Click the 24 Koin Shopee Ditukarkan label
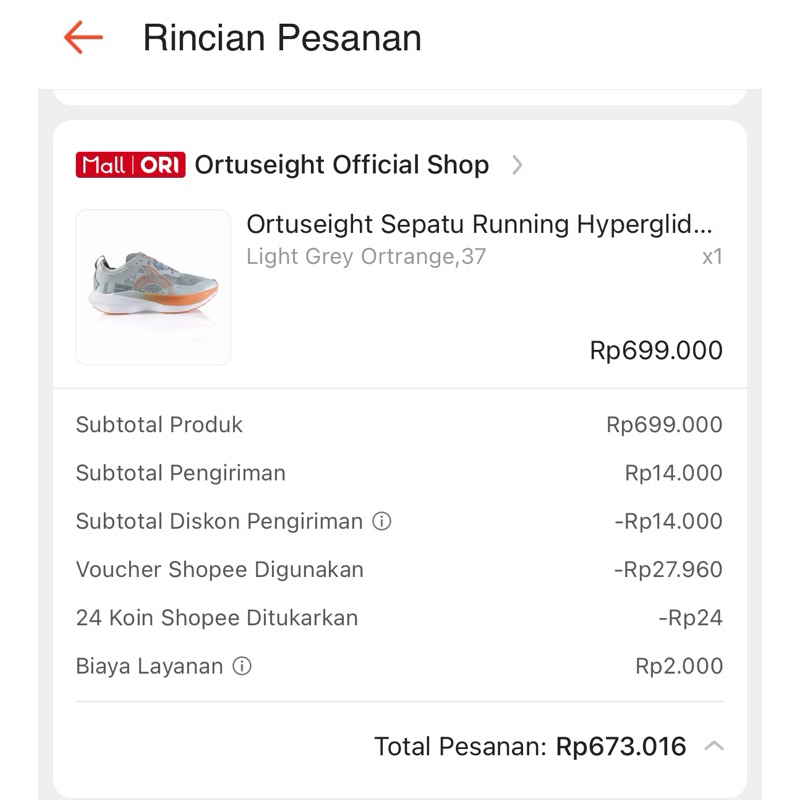 216,618
